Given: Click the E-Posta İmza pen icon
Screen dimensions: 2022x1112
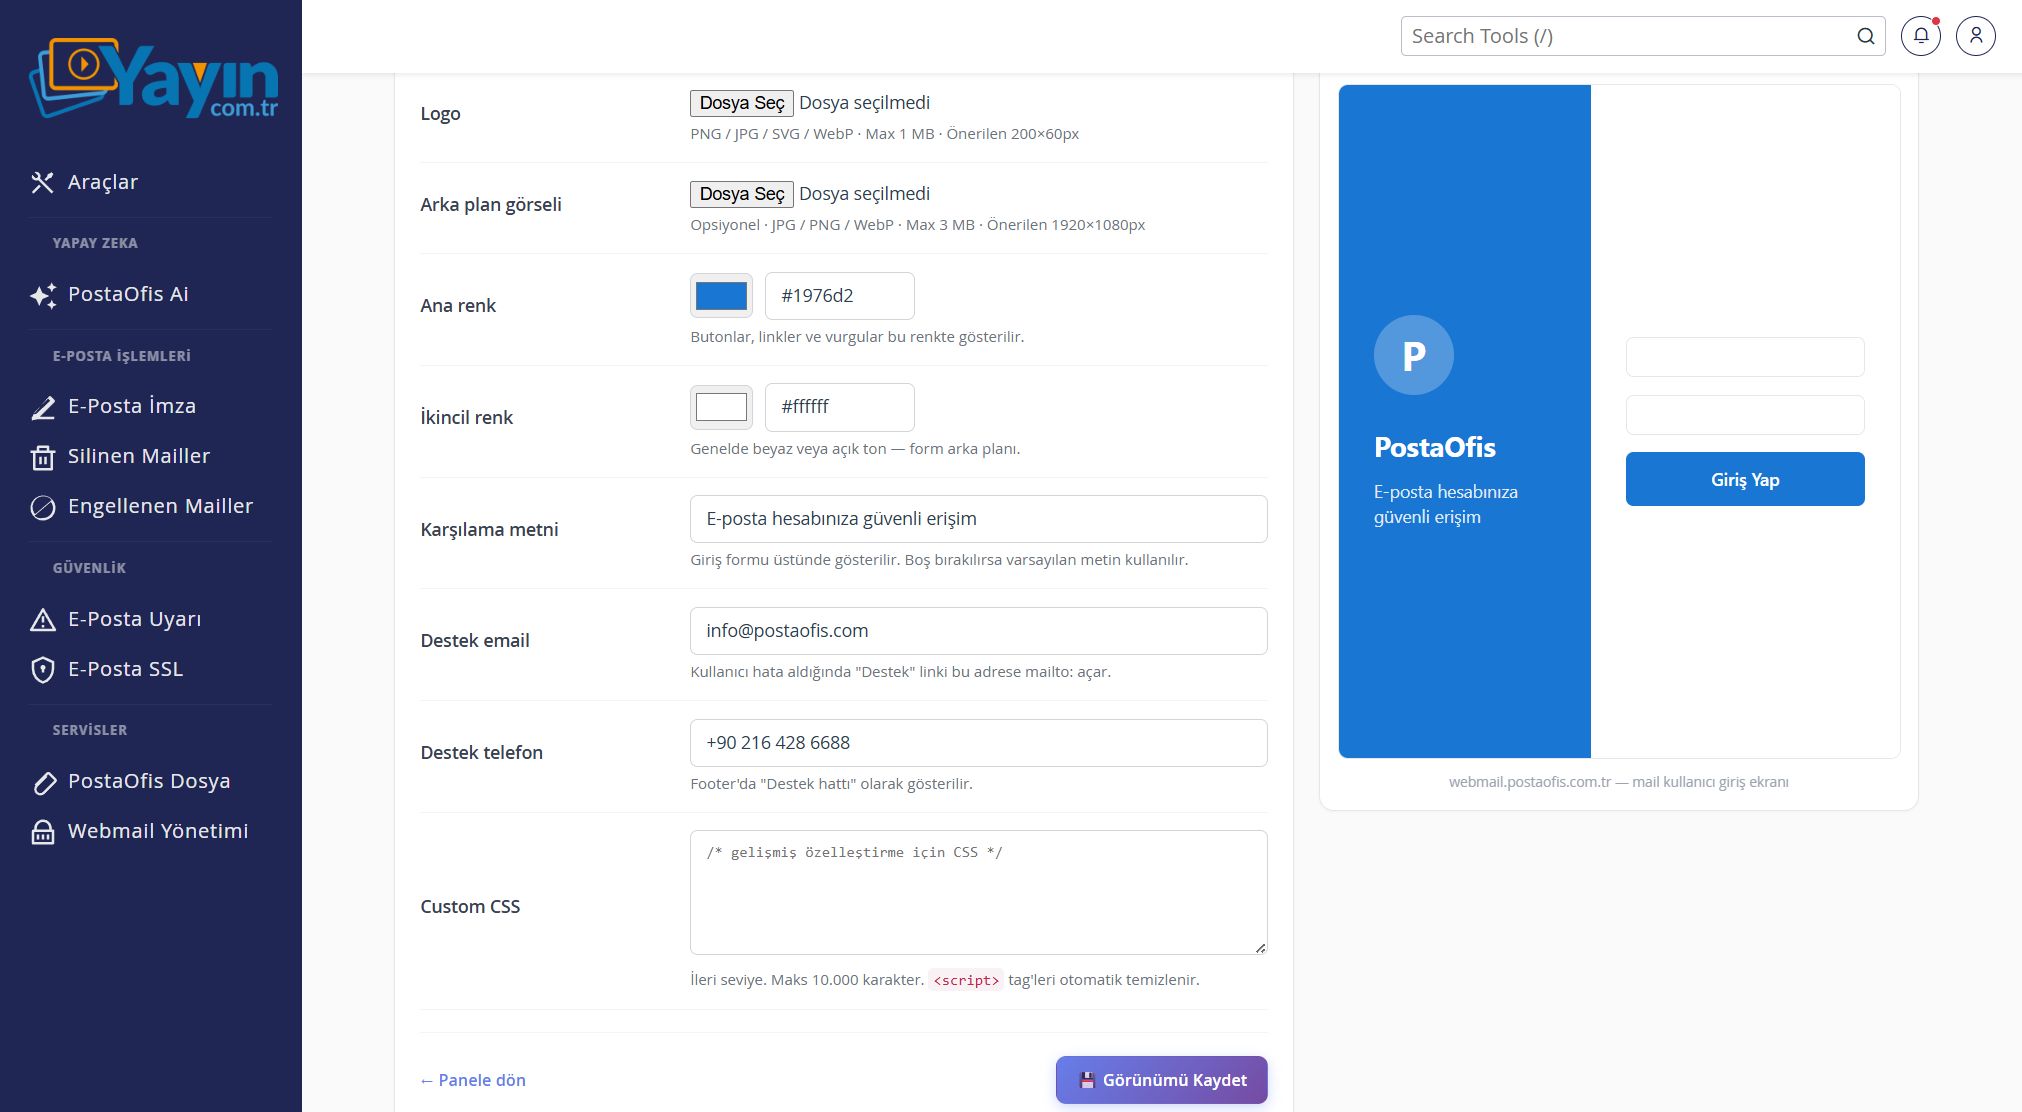Looking at the screenshot, I should tap(43, 407).
